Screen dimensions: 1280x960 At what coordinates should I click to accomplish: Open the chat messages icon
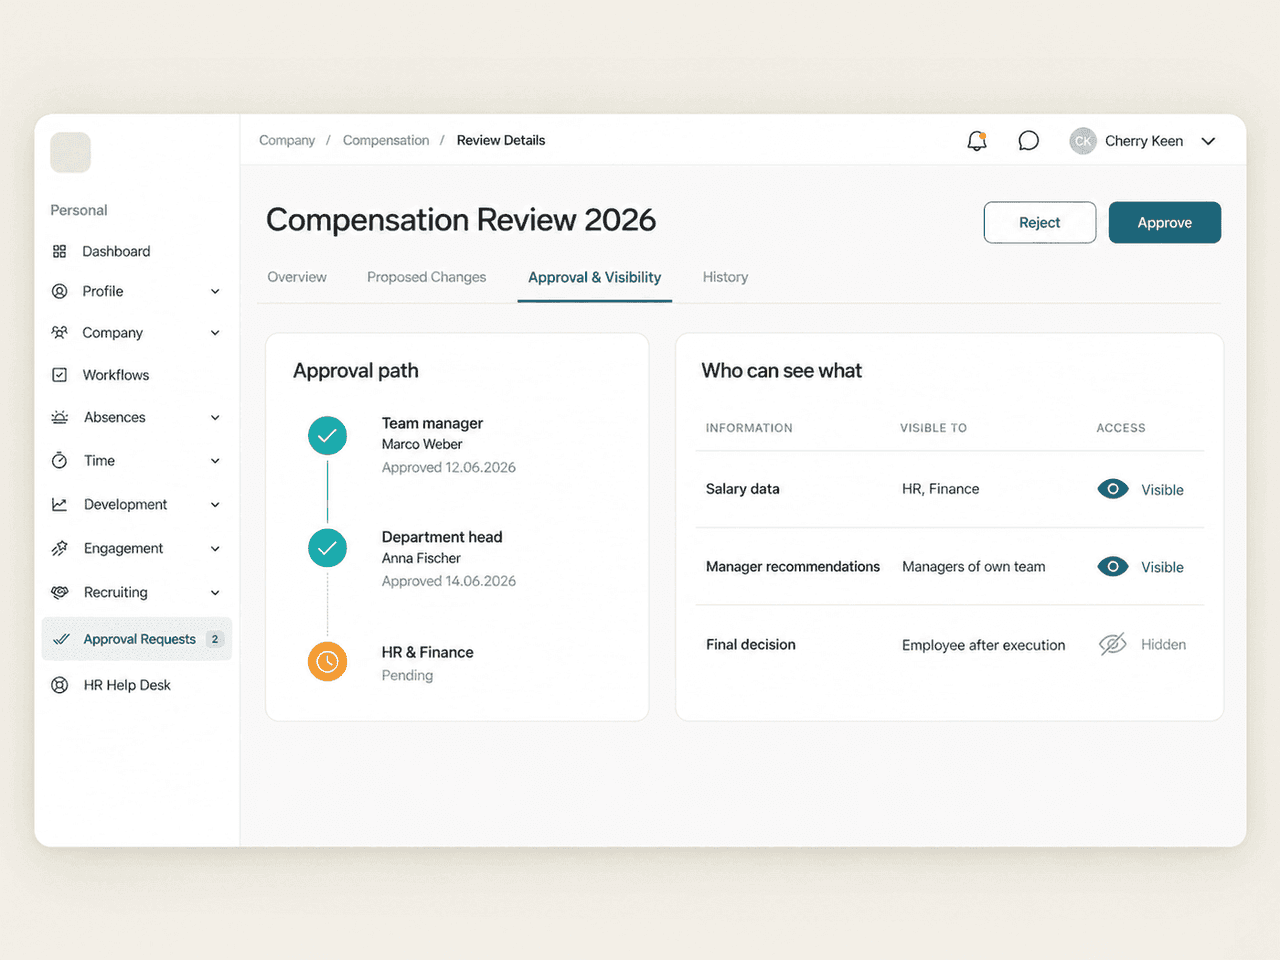click(1028, 141)
